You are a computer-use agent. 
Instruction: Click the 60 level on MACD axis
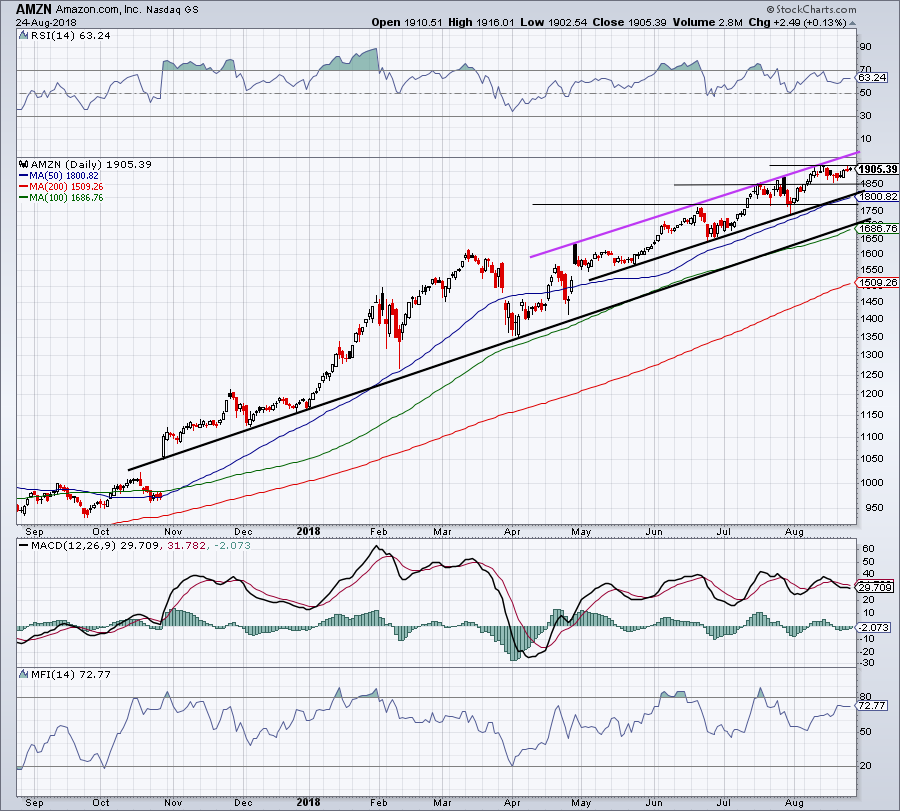(x=868, y=549)
